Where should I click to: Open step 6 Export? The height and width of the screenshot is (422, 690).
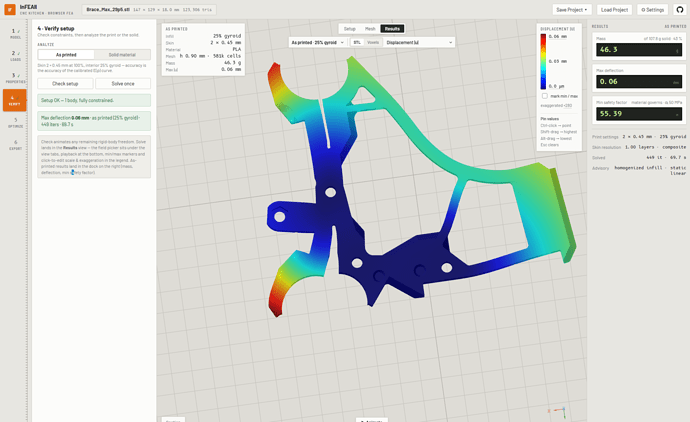click(x=15, y=145)
